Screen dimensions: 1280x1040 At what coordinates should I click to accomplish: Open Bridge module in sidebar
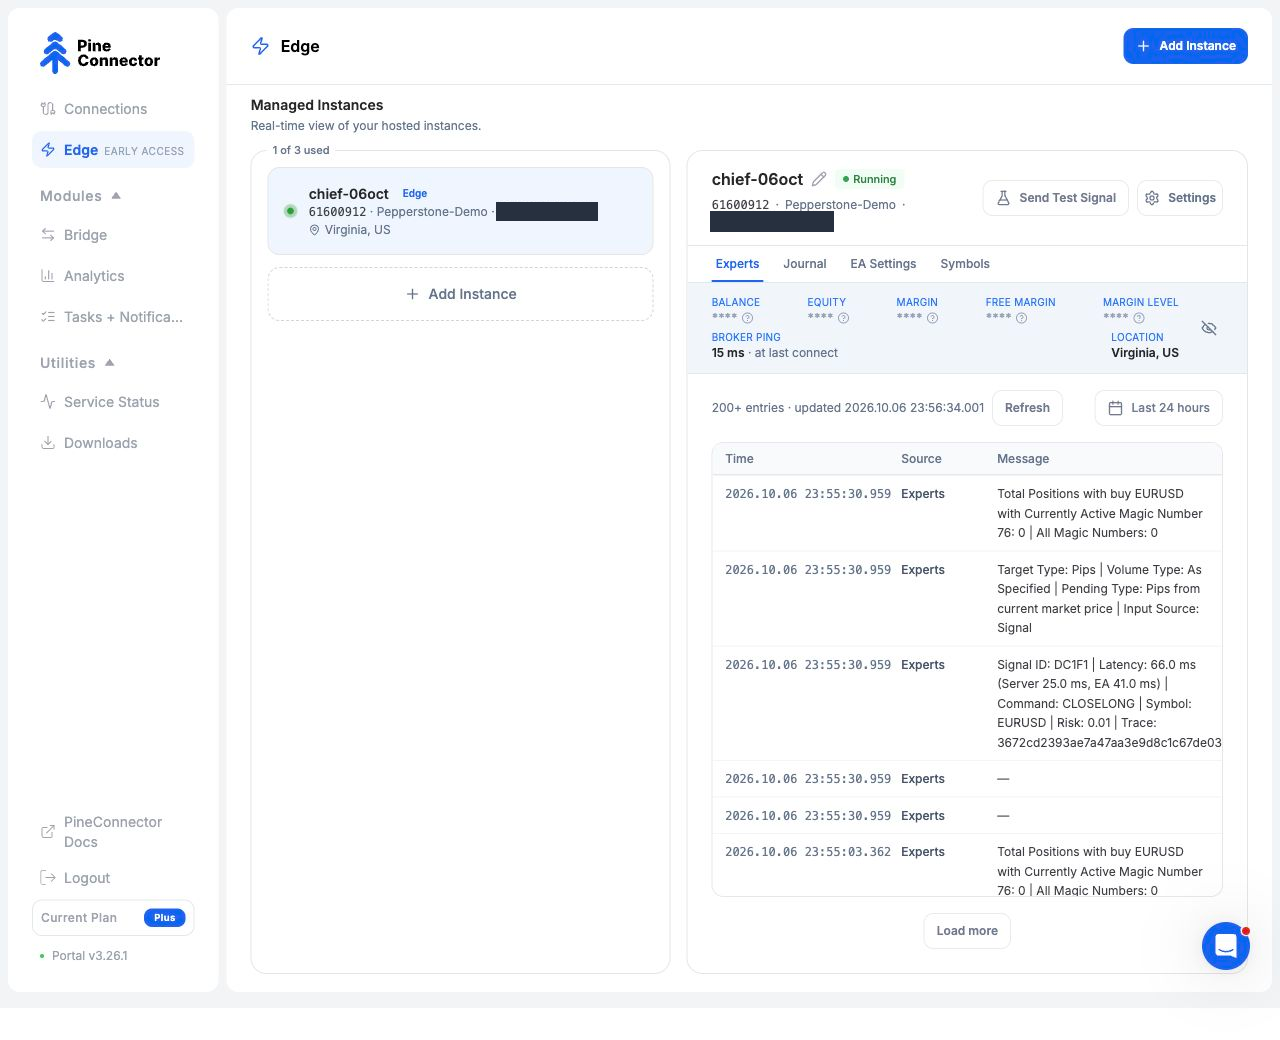pyautogui.click(x=113, y=235)
